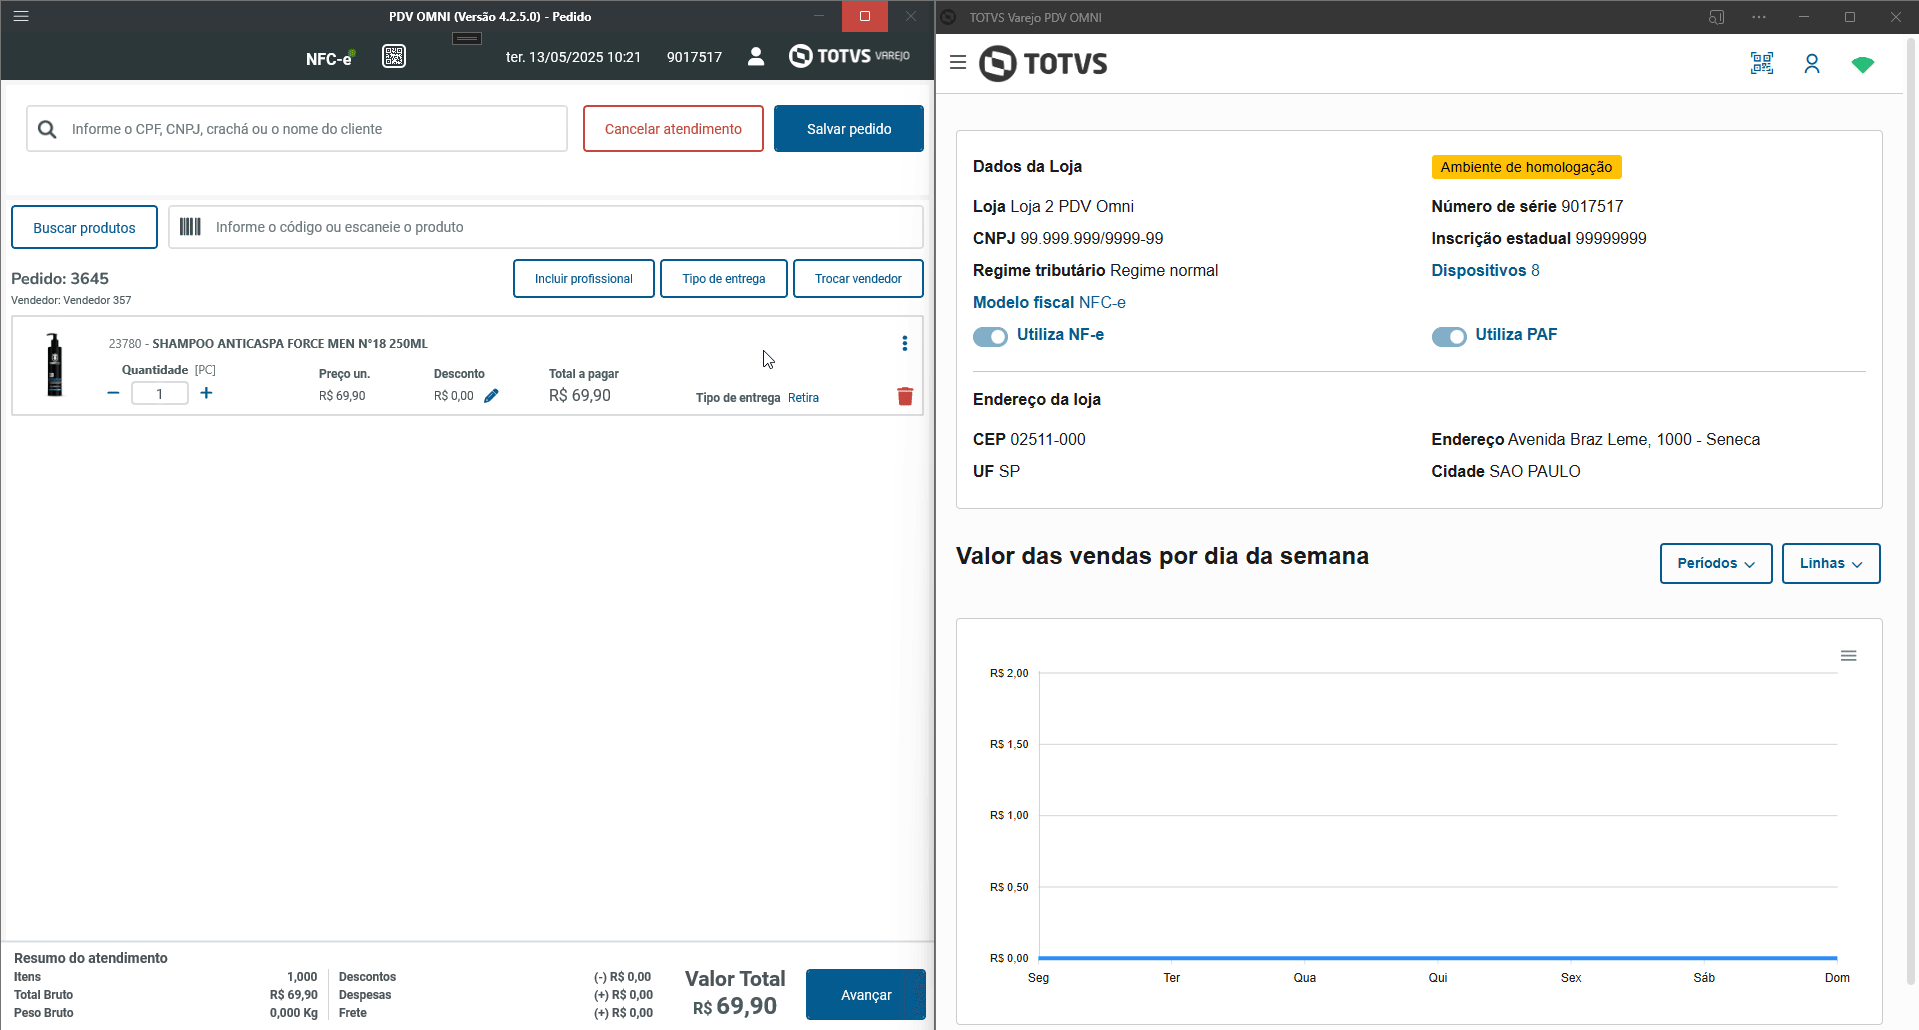This screenshot has width=1919, height=1030.
Task: Click Trocar vendedor button
Action: coord(858,279)
